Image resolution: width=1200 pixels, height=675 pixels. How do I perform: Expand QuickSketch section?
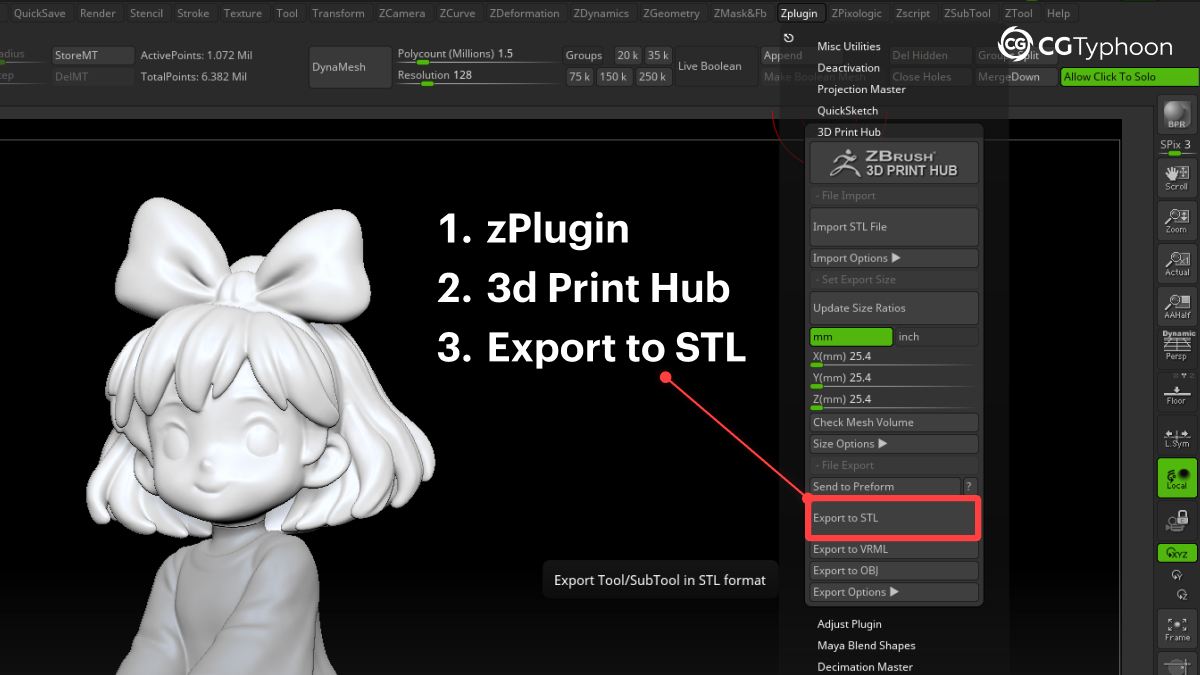tap(847, 111)
